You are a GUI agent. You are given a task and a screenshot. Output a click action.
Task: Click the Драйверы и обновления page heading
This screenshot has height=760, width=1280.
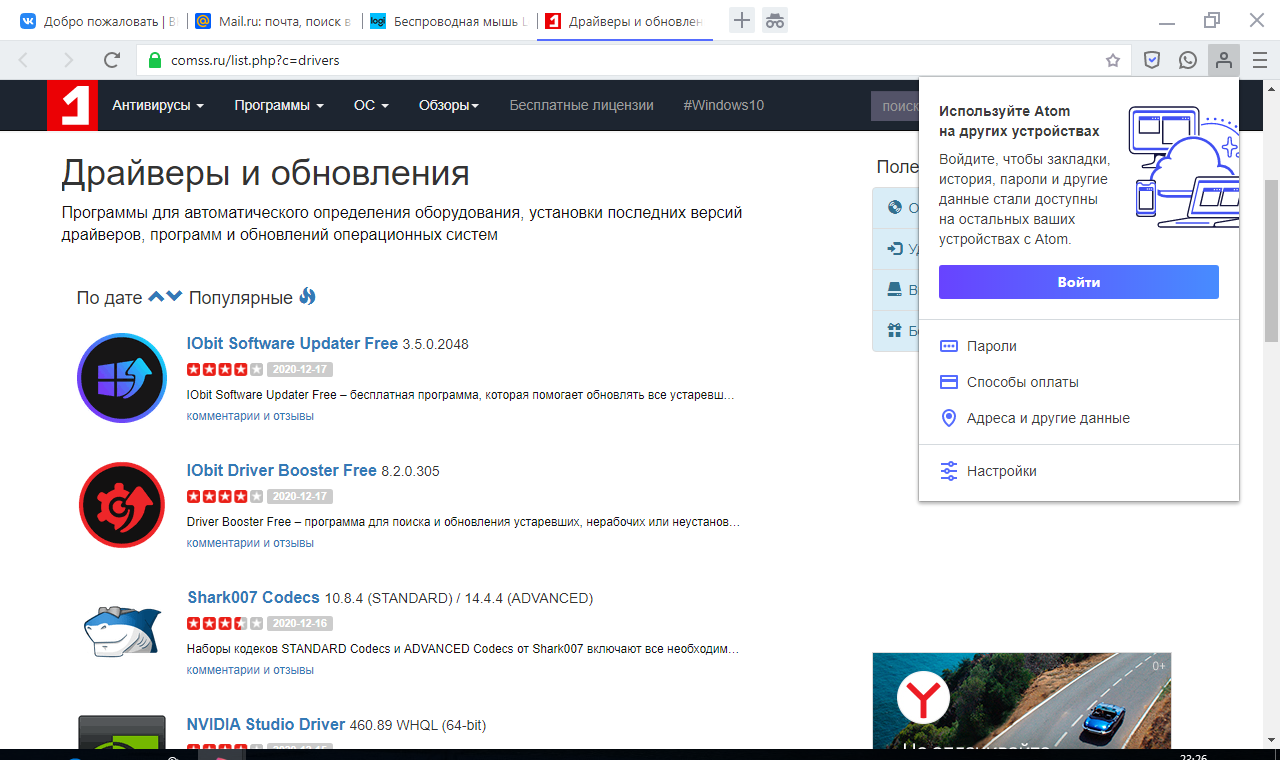(x=265, y=173)
